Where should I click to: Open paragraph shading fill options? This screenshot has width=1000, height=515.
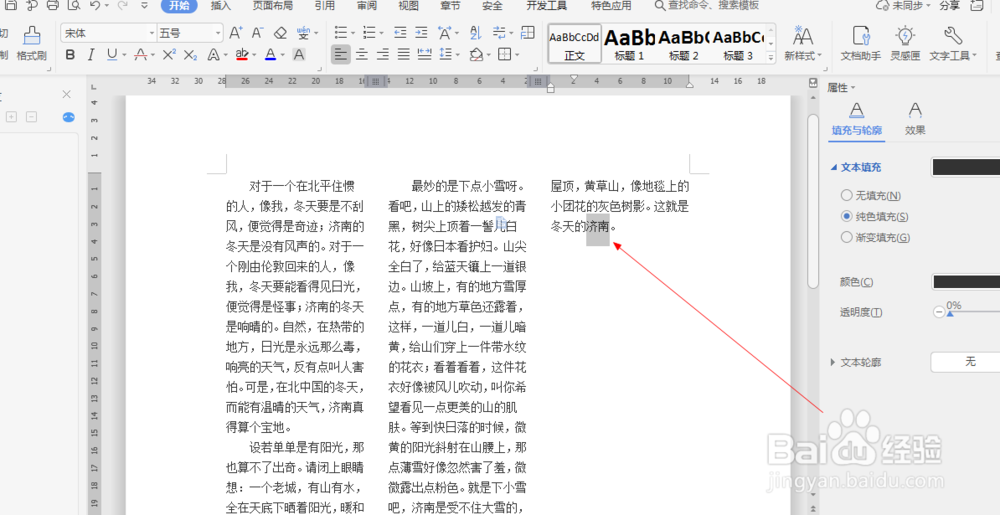[x=476, y=55]
